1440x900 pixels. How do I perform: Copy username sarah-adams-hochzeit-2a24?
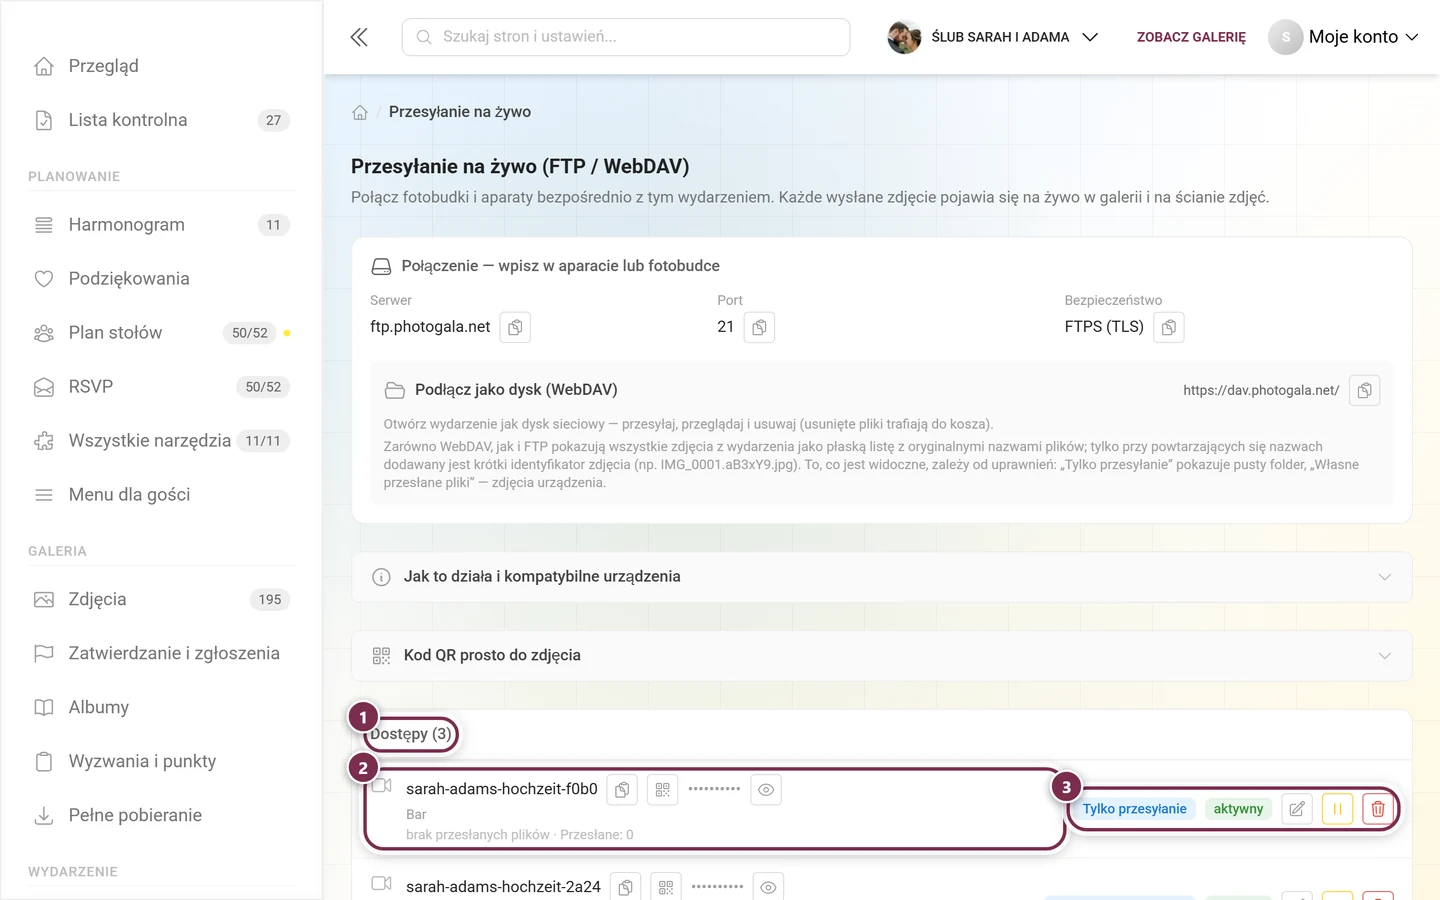tap(625, 887)
